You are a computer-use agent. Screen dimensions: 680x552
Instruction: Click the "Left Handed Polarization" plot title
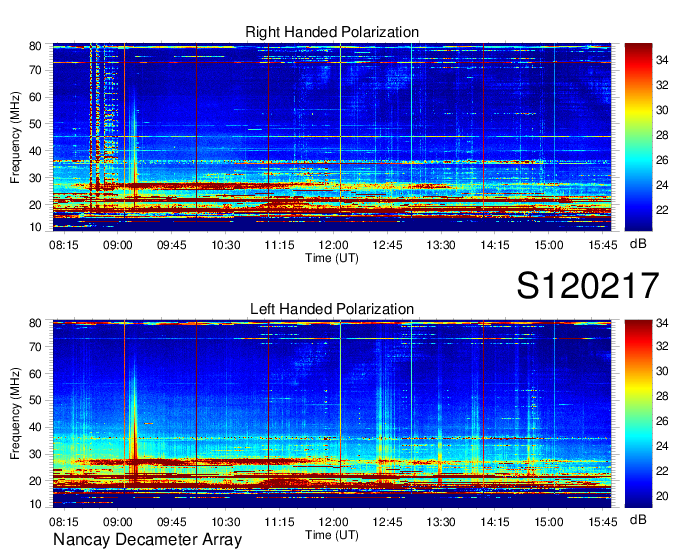click(332, 309)
